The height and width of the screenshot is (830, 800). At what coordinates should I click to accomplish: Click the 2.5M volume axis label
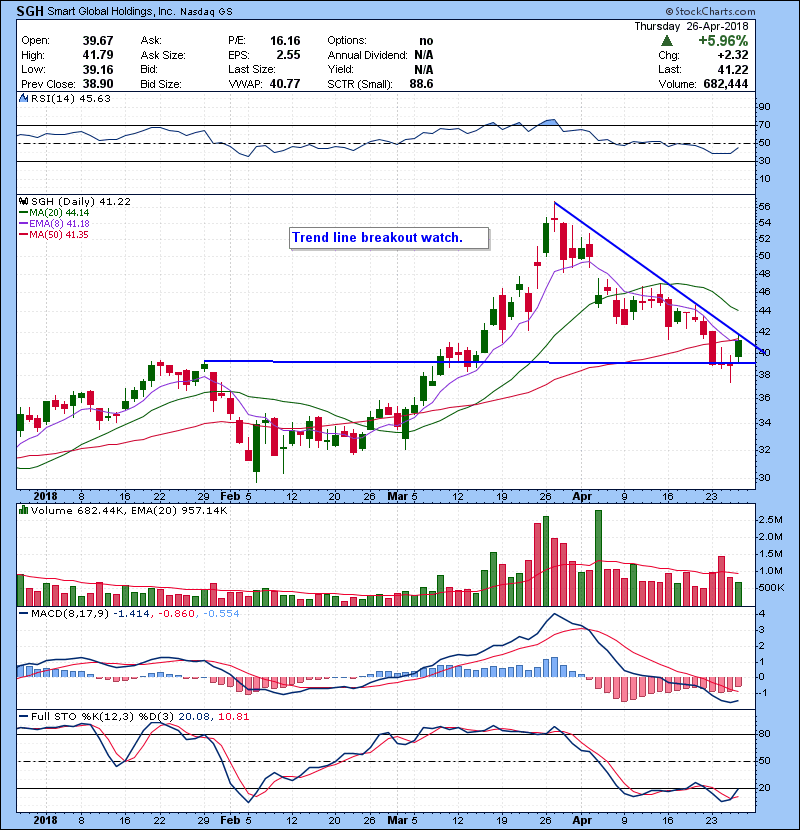[770, 520]
